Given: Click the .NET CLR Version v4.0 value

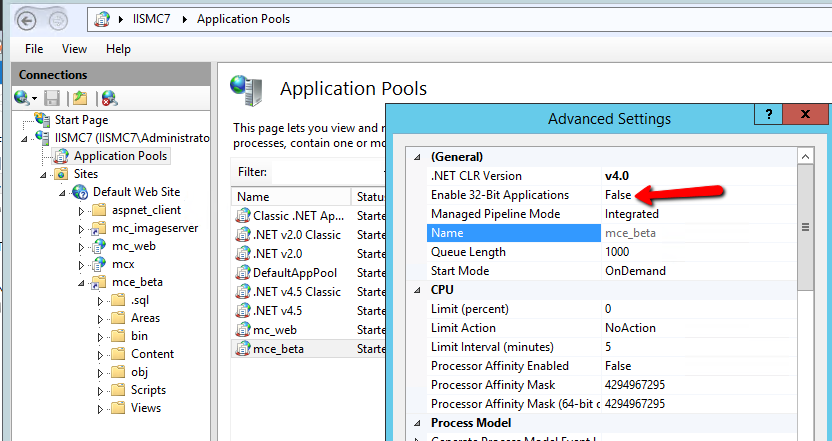Looking at the screenshot, I should coord(617,176).
